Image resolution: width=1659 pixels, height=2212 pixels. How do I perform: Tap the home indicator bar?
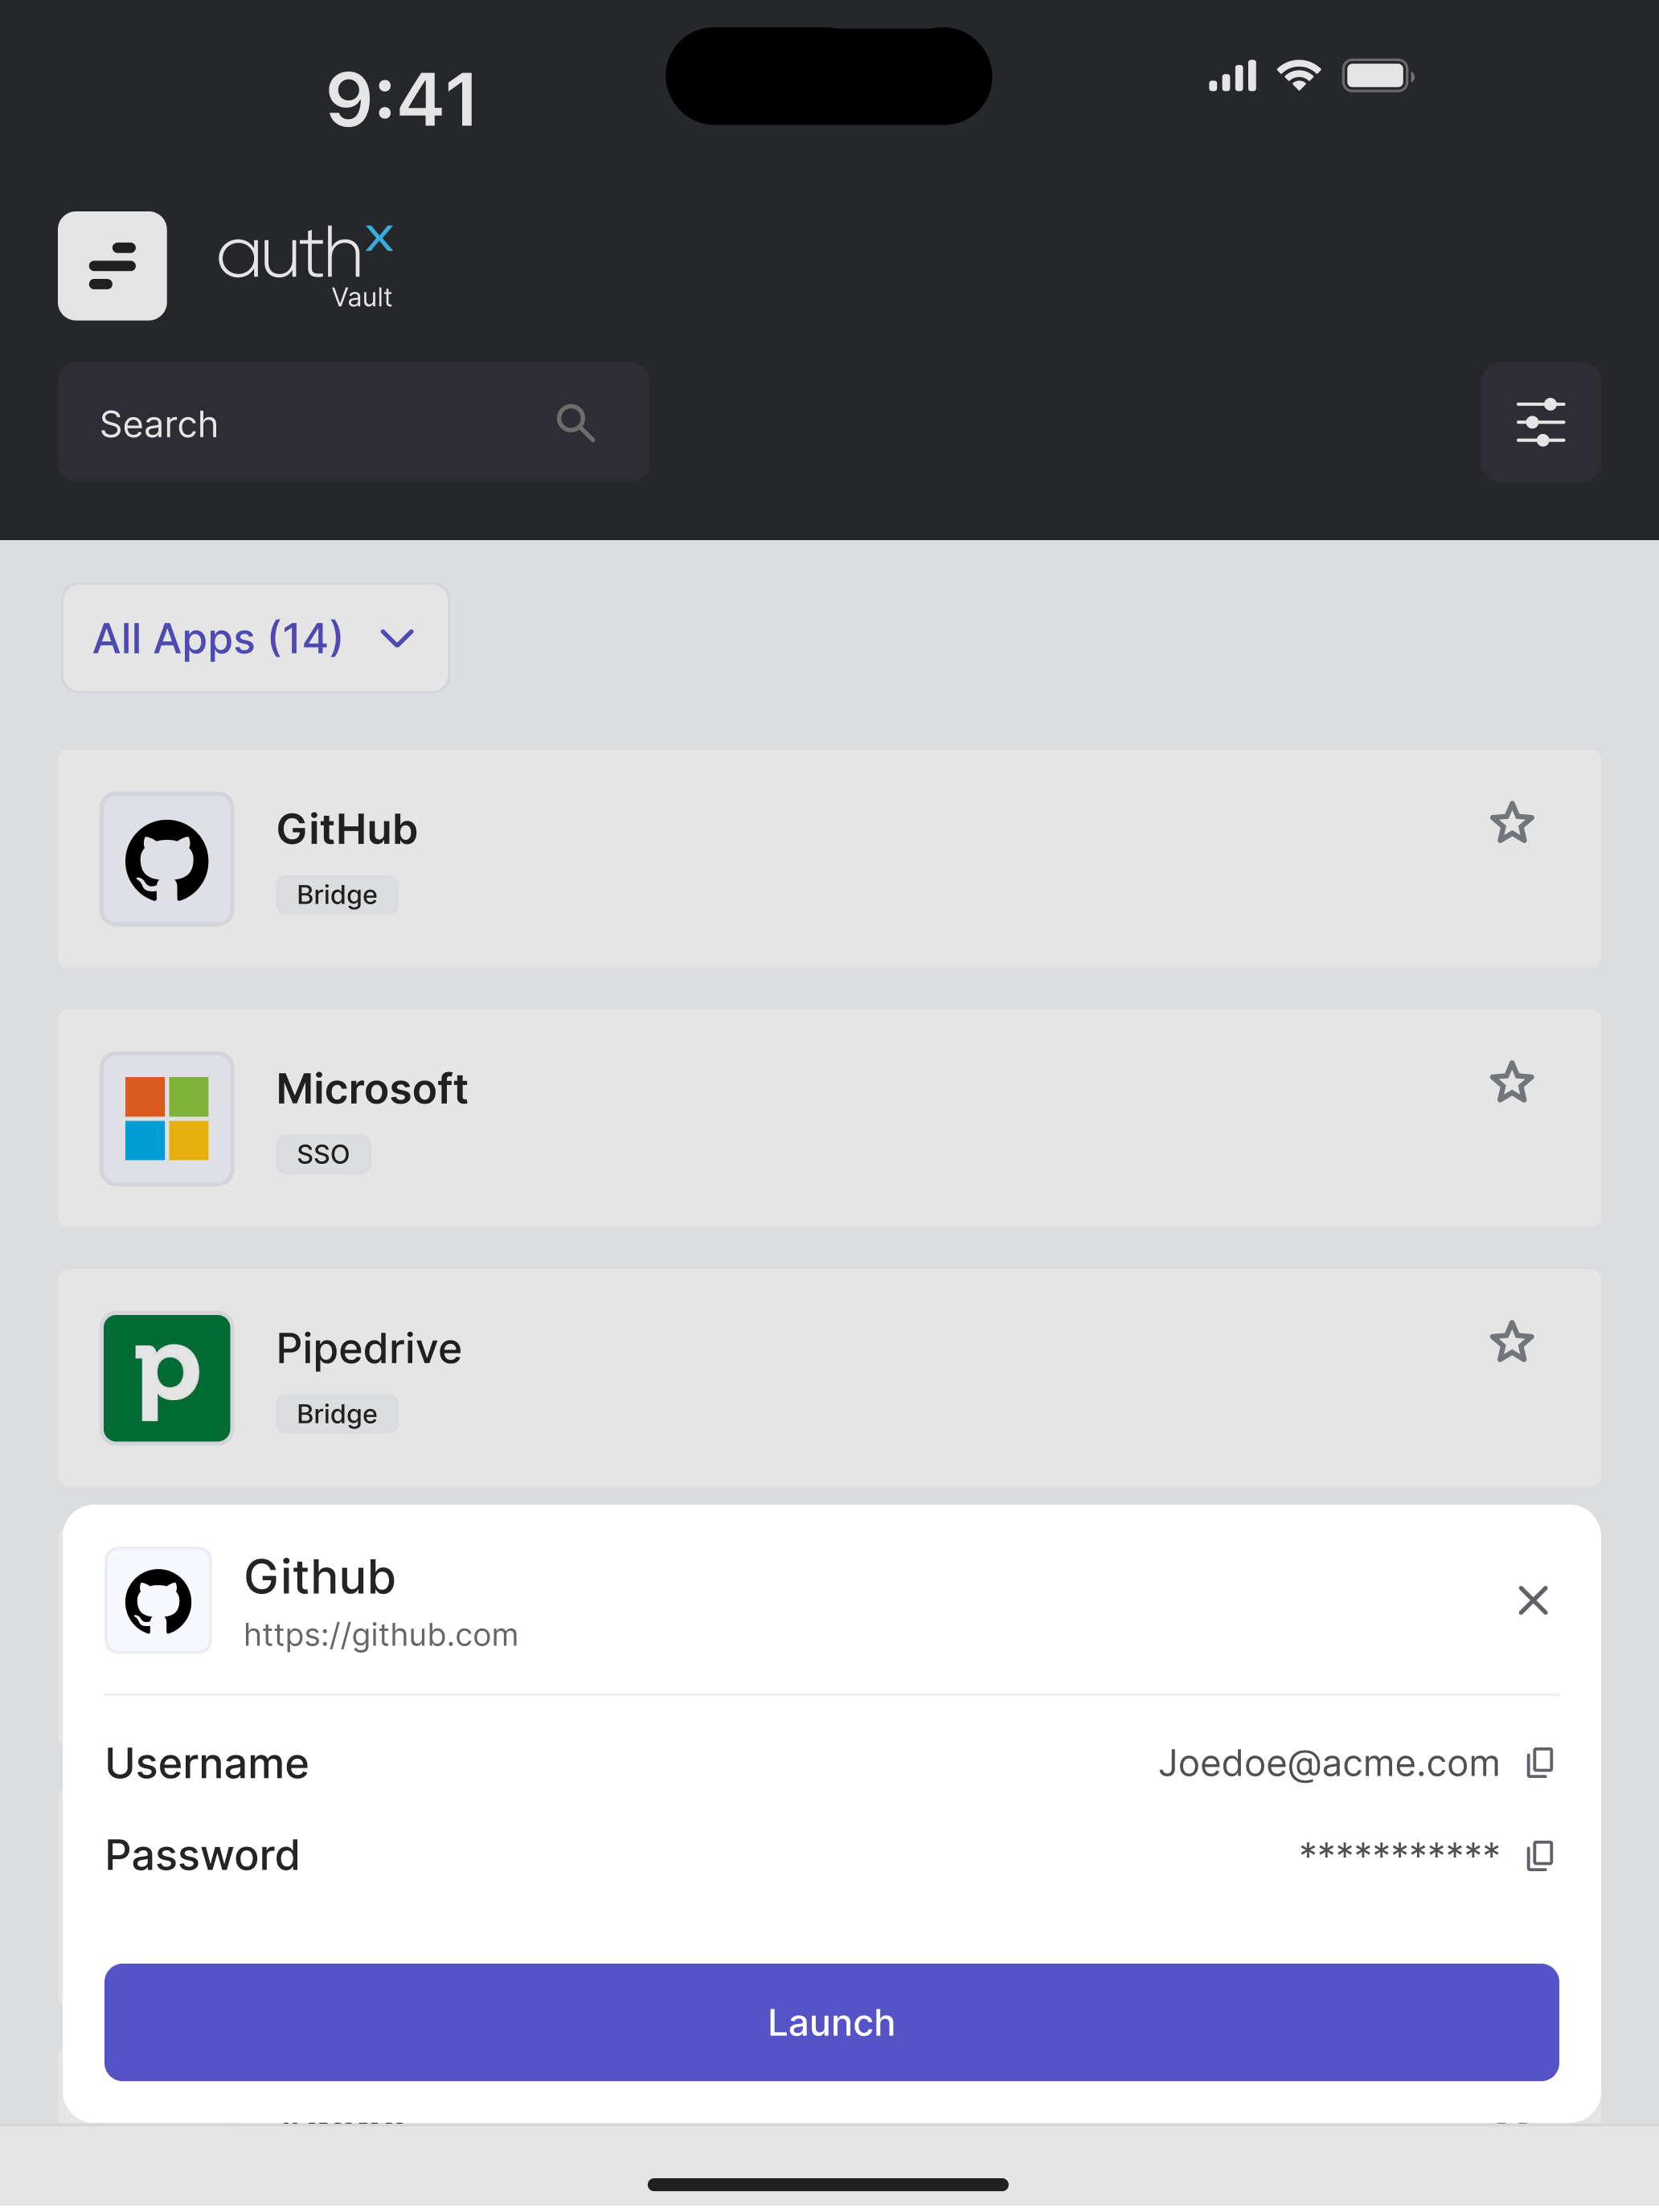tap(828, 2185)
